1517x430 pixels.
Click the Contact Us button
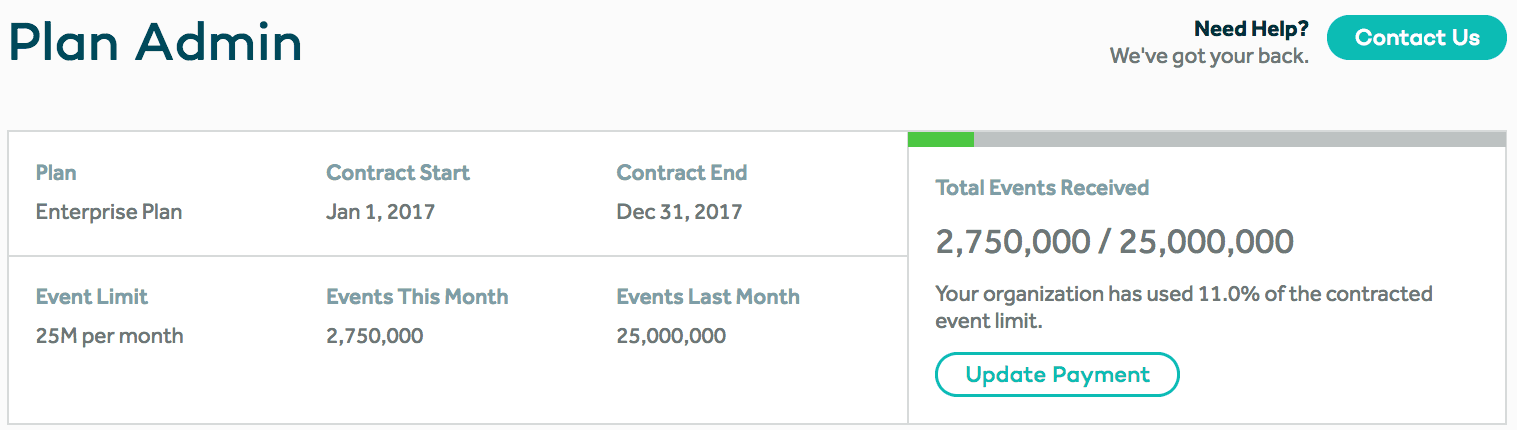click(1416, 38)
